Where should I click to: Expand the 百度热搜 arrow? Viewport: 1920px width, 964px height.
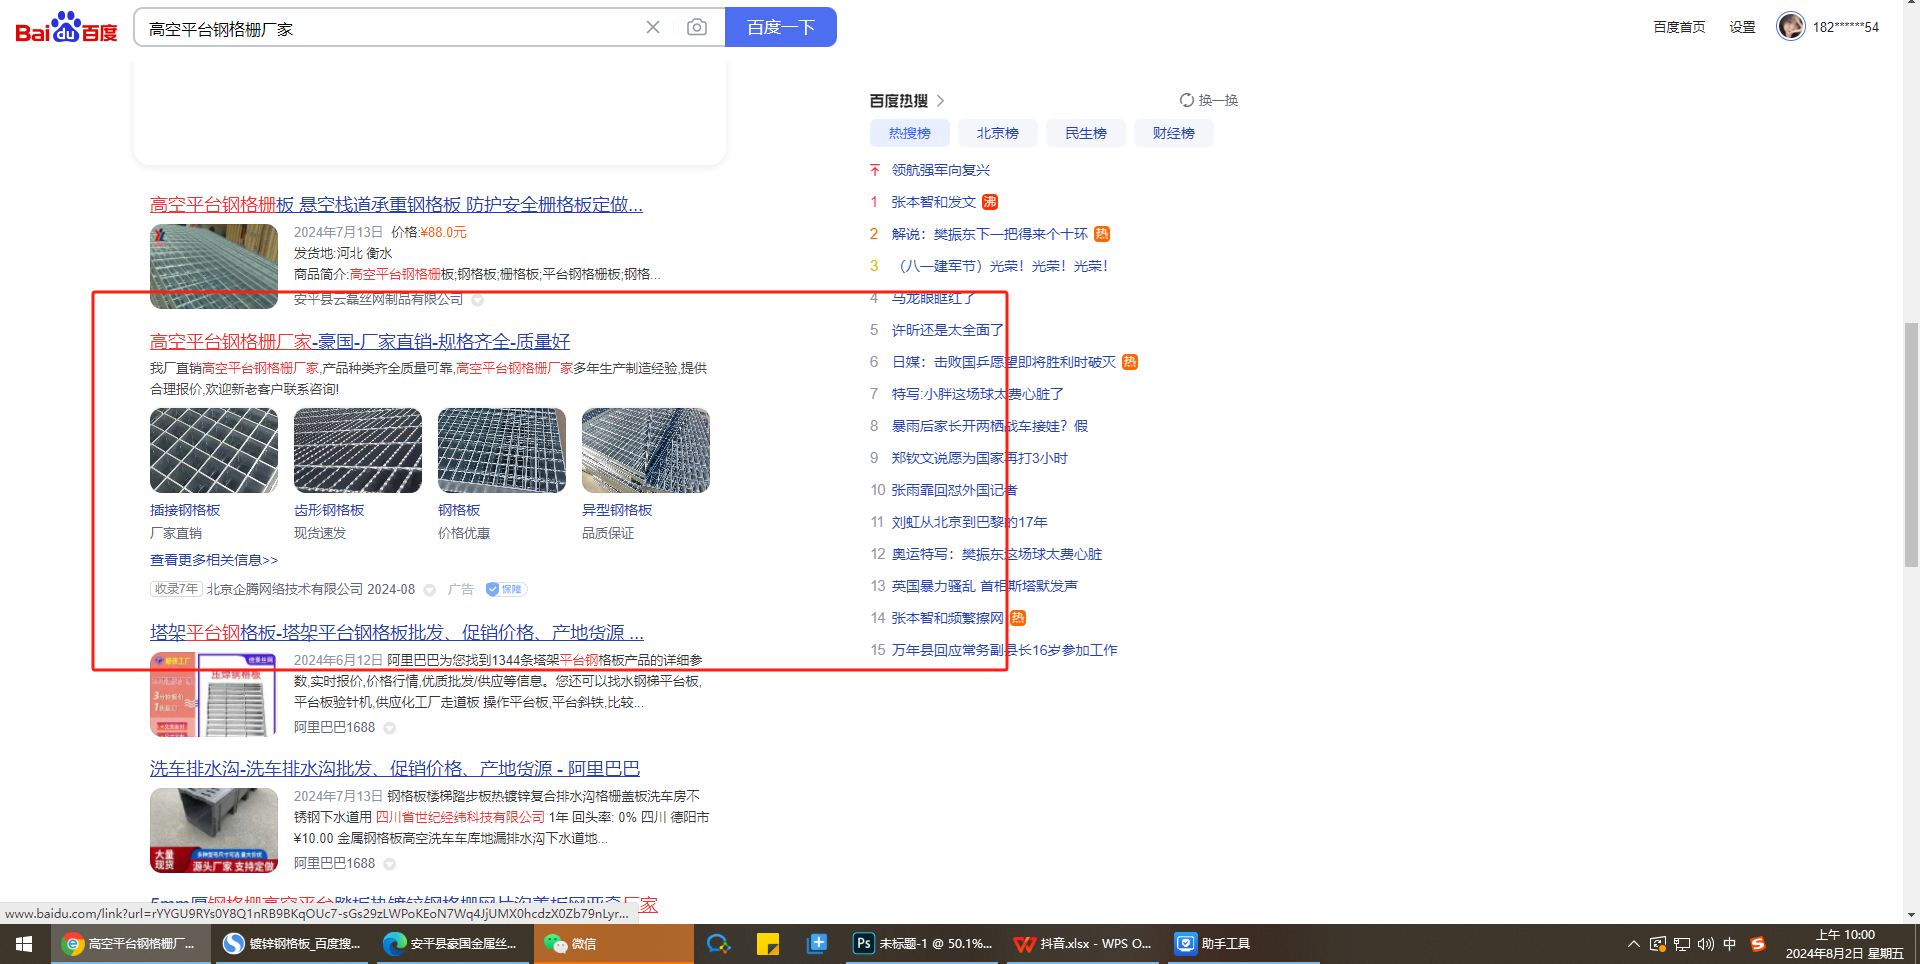(941, 101)
